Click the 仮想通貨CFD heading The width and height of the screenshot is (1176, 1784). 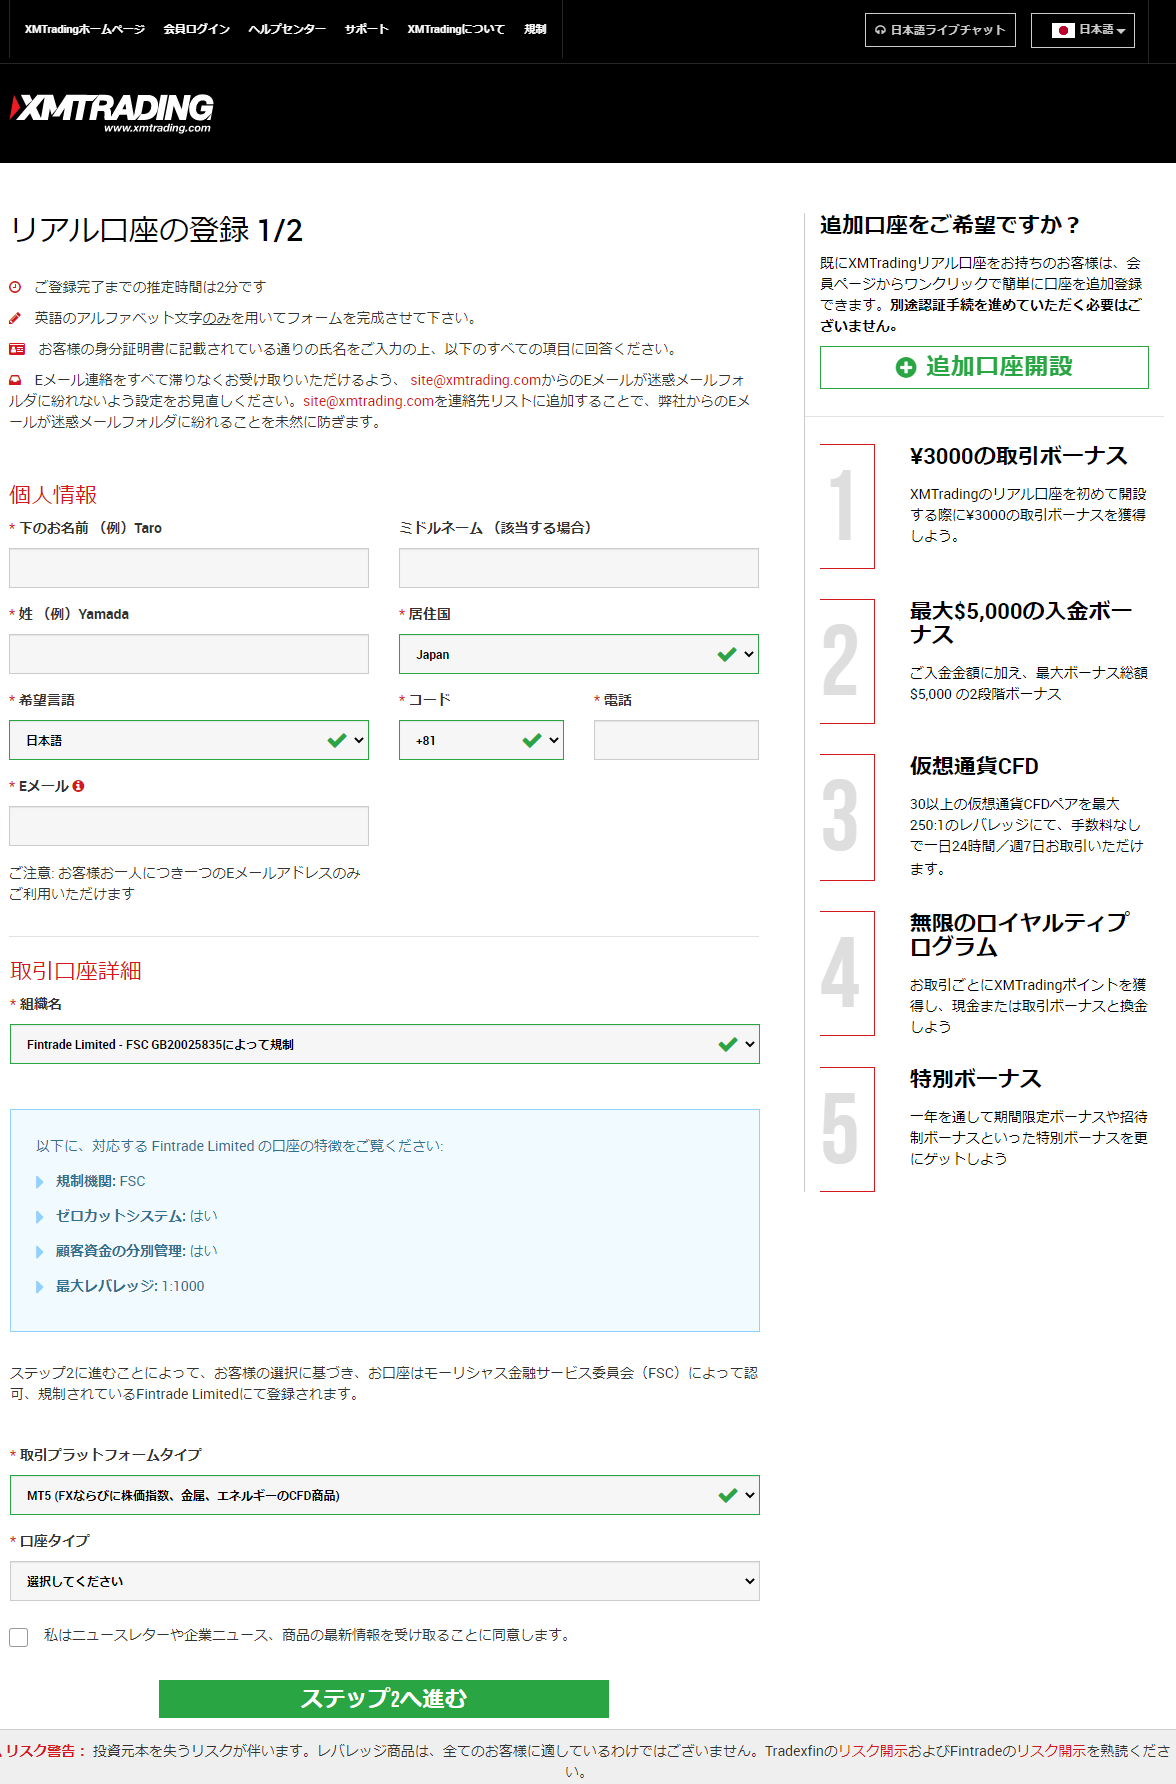point(974,766)
